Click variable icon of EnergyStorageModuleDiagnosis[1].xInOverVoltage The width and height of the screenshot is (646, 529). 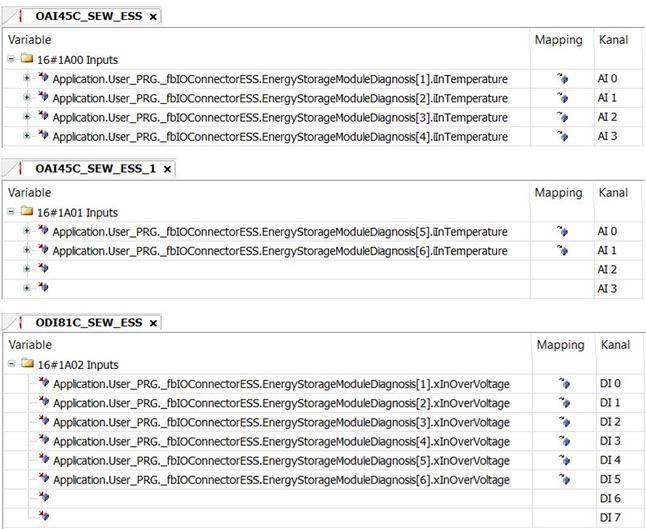click(x=42, y=384)
